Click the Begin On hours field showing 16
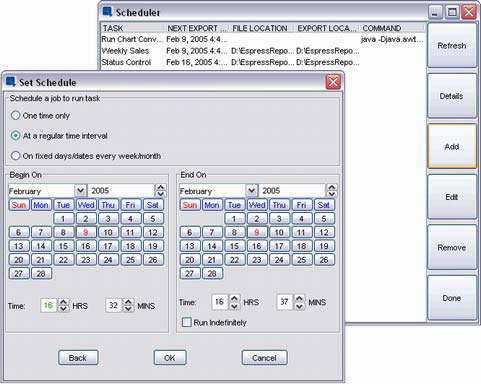 click(49, 305)
